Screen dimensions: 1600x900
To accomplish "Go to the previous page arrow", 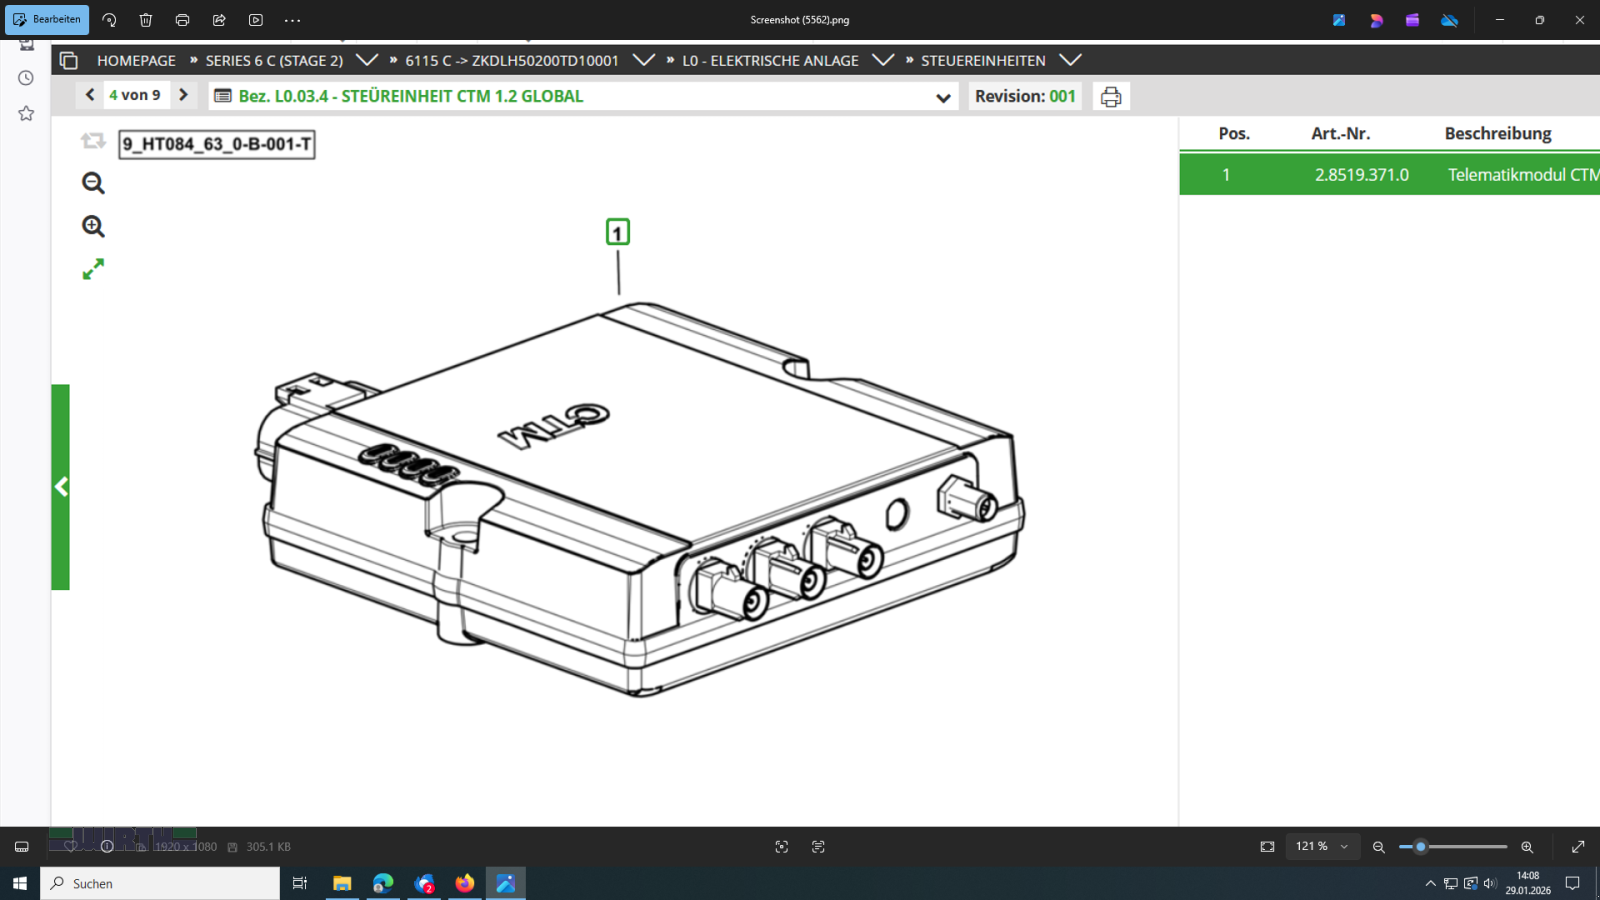I will 90,95.
